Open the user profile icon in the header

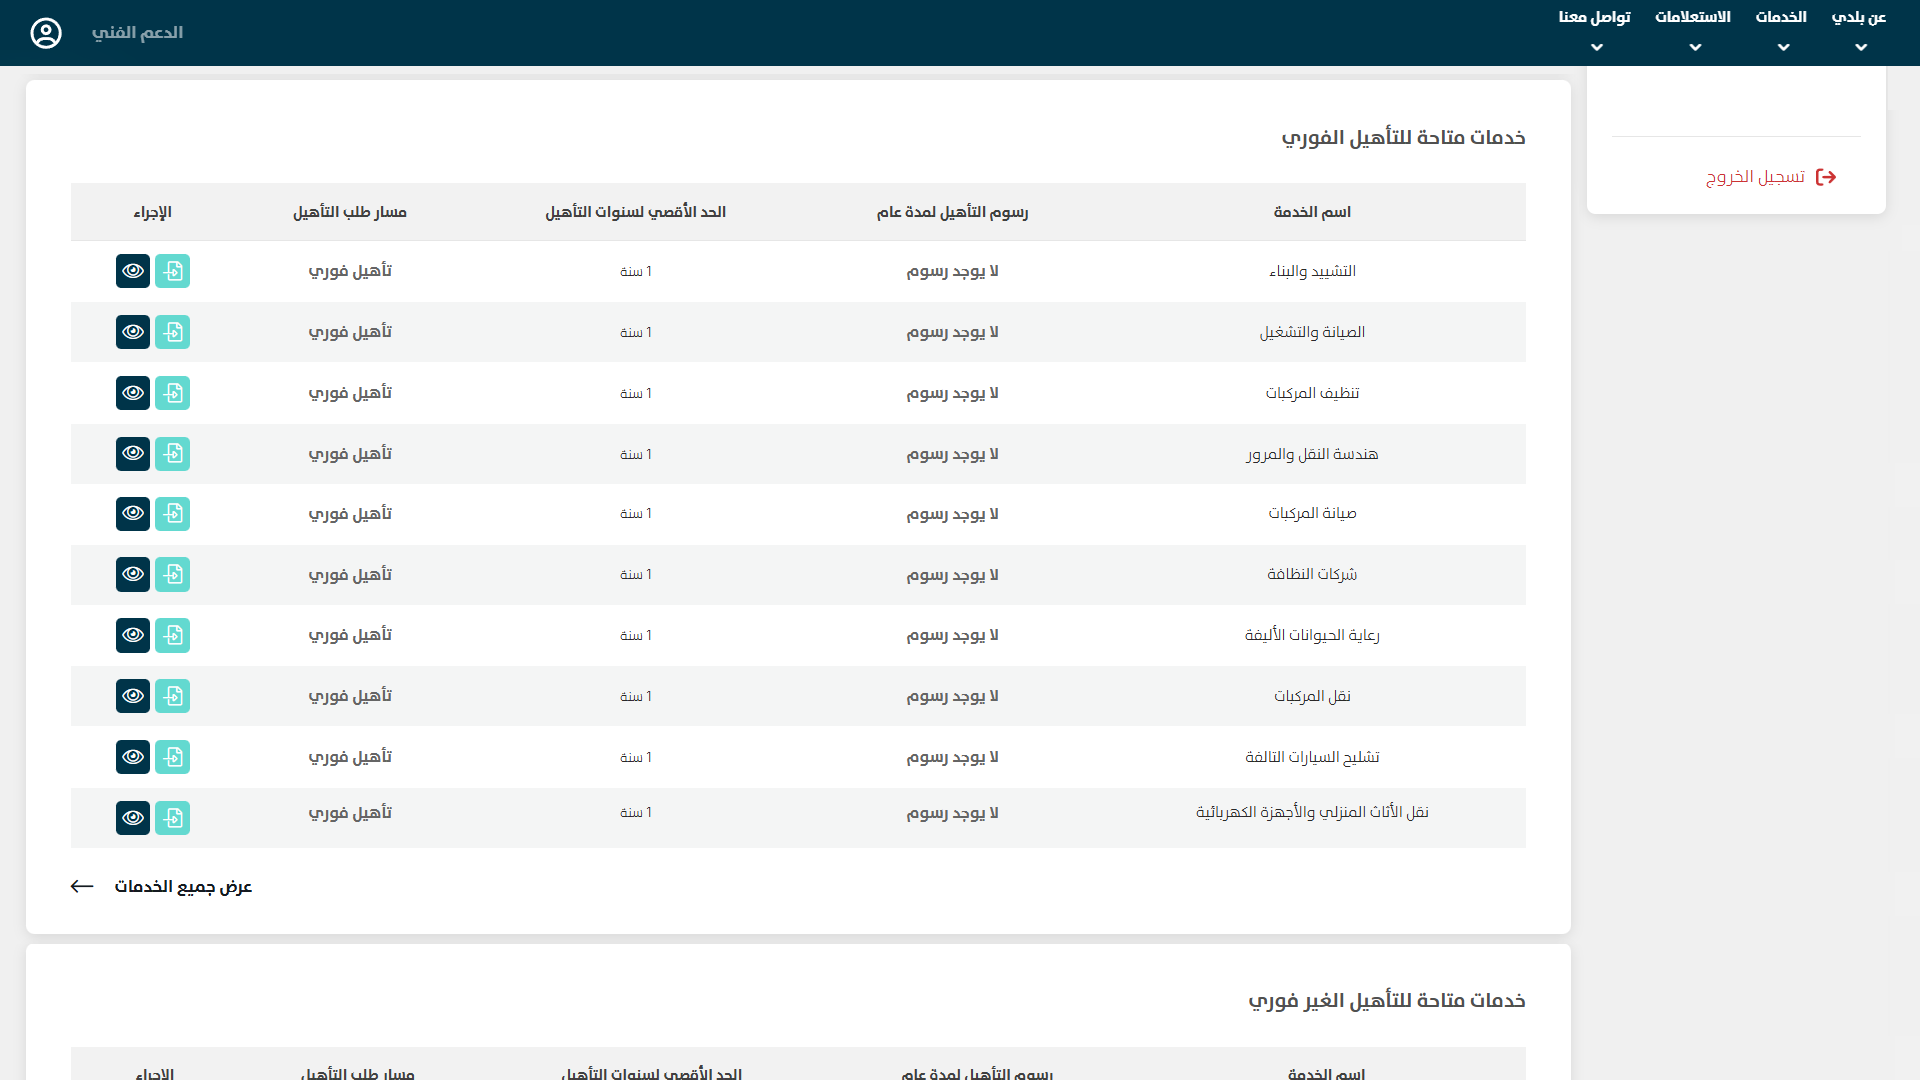(46, 33)
